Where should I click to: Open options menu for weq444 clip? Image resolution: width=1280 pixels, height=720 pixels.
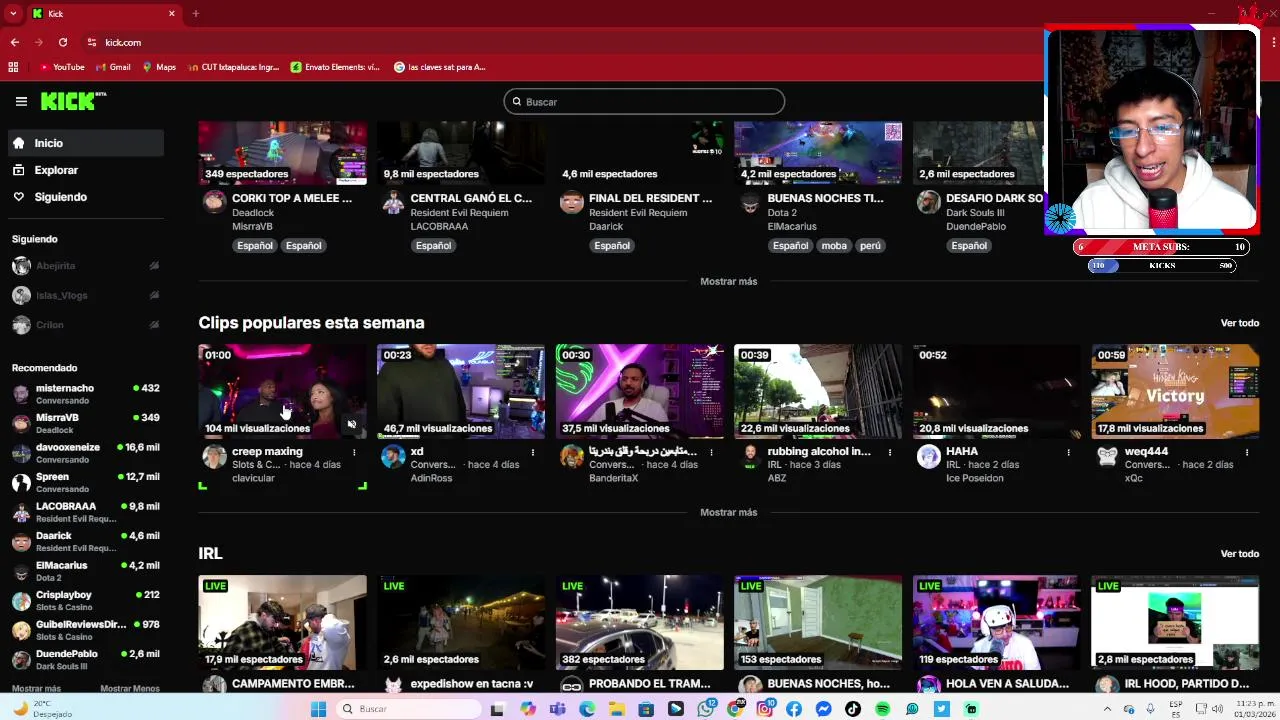(x=1247, y=452)
